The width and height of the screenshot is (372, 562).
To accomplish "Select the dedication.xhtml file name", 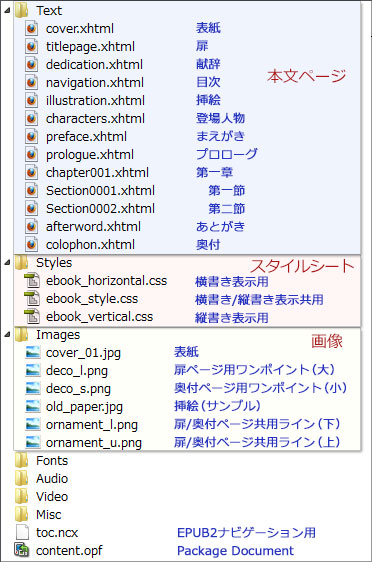I will [x=94, y=65].
